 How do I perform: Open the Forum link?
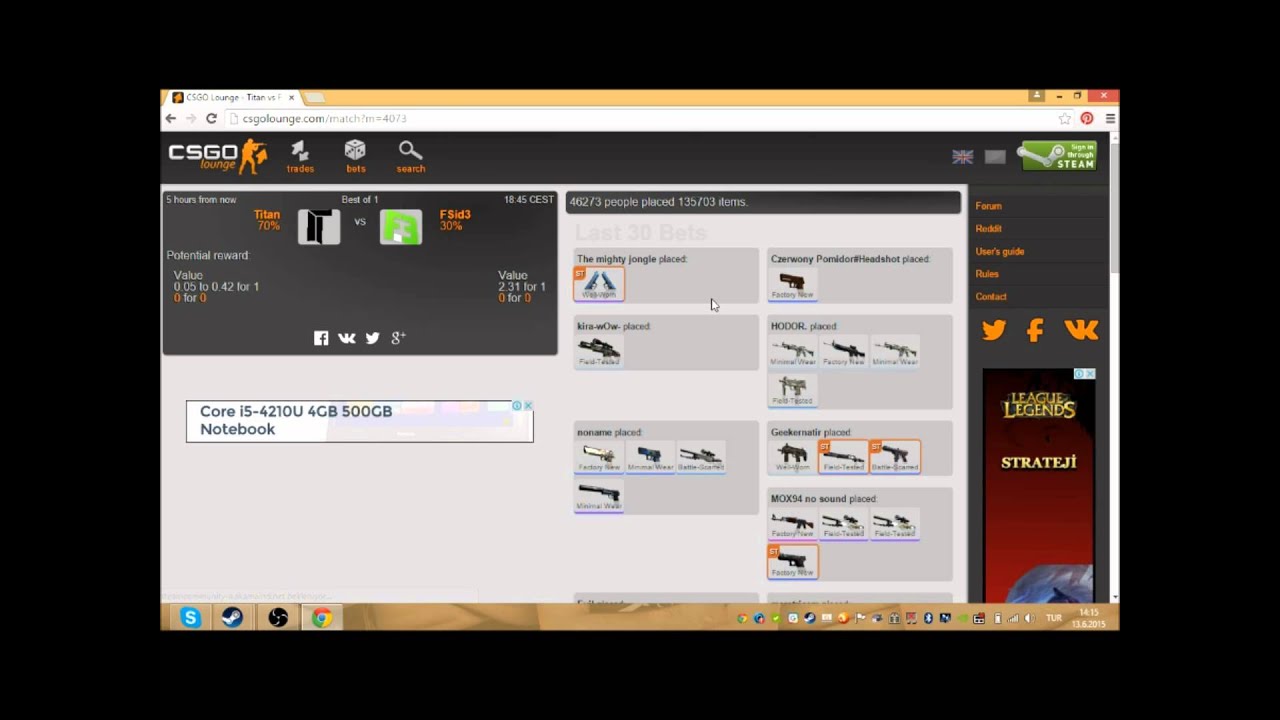pos(988,206)
